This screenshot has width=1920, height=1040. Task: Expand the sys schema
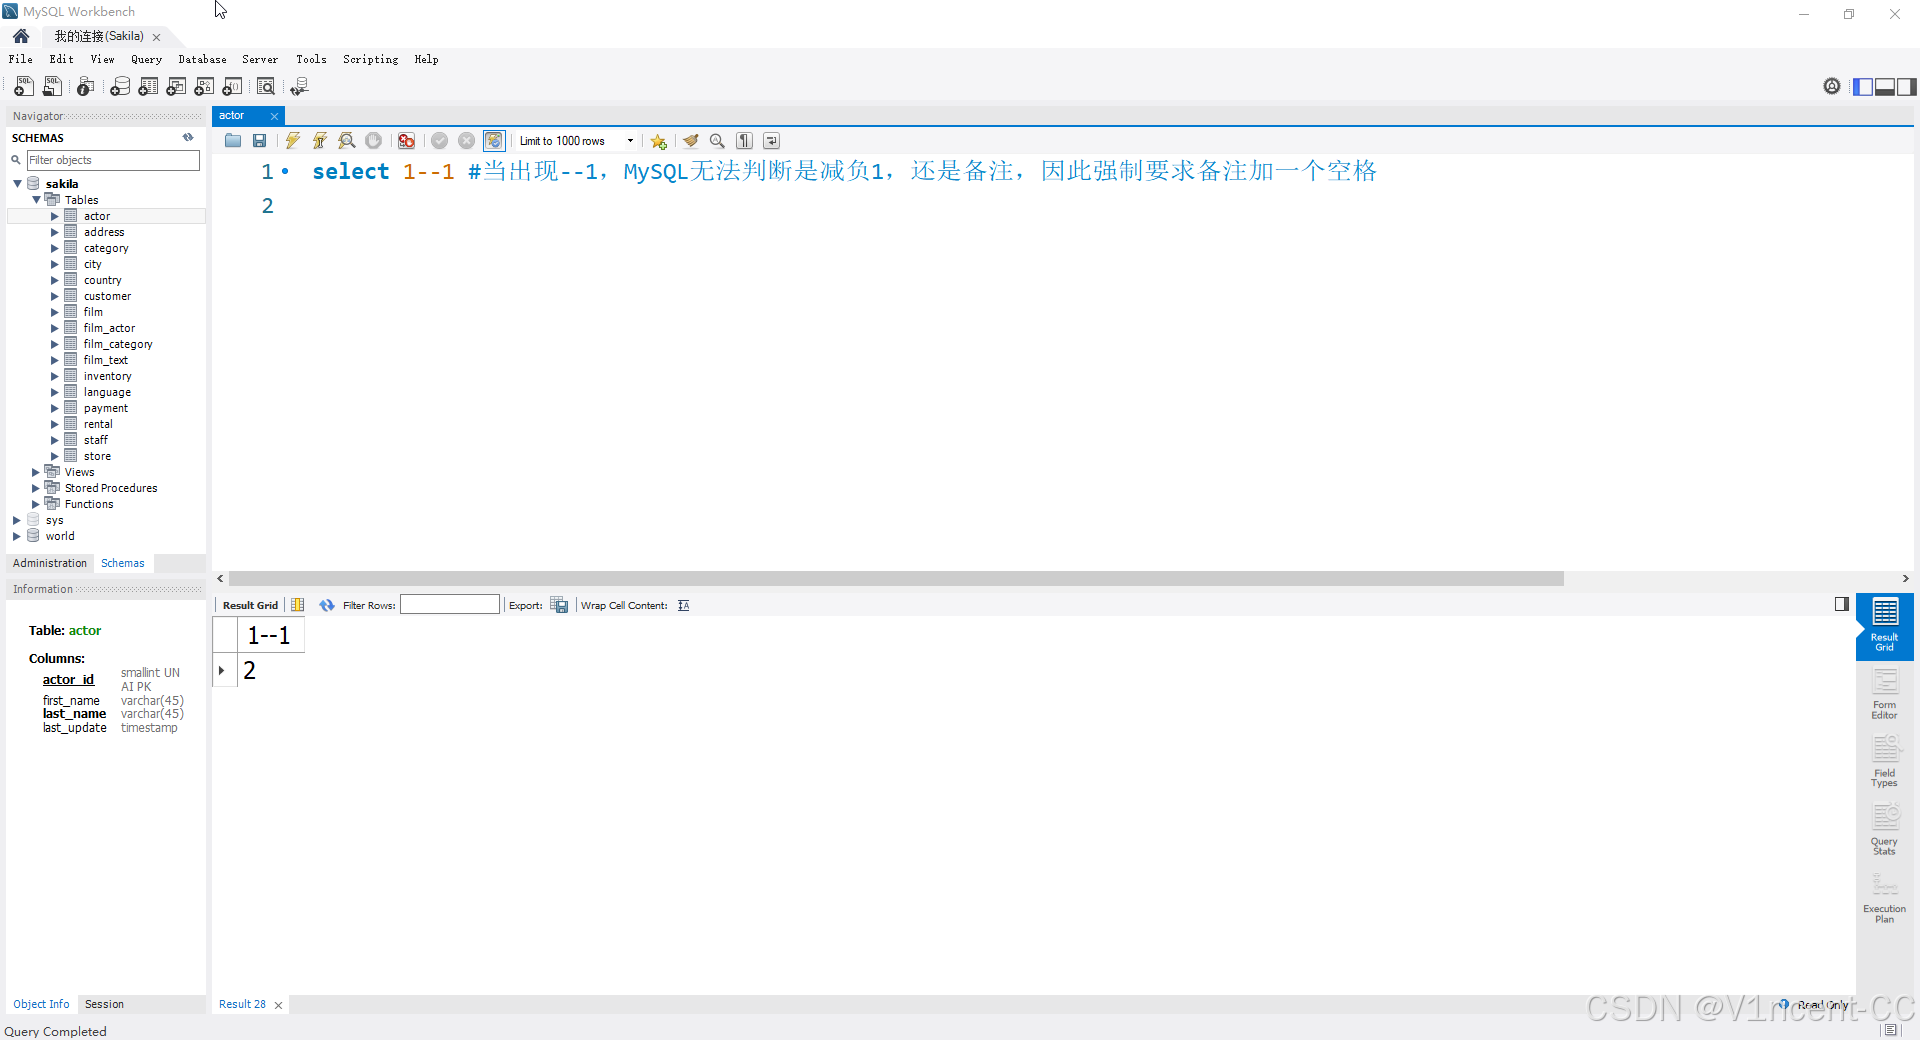17,520
